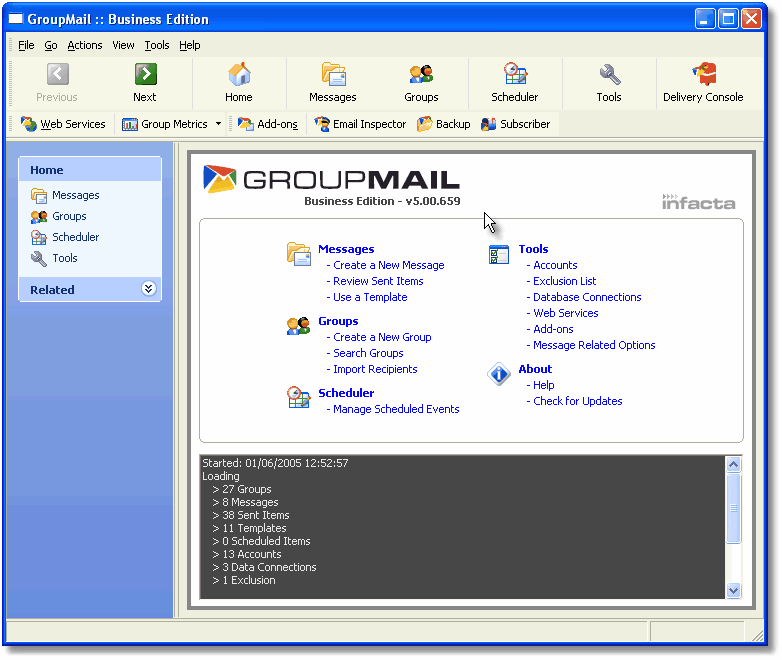The image size is (782, 660).
Task: Click the log panel scroll down arrow
Action: click(734, 591)
